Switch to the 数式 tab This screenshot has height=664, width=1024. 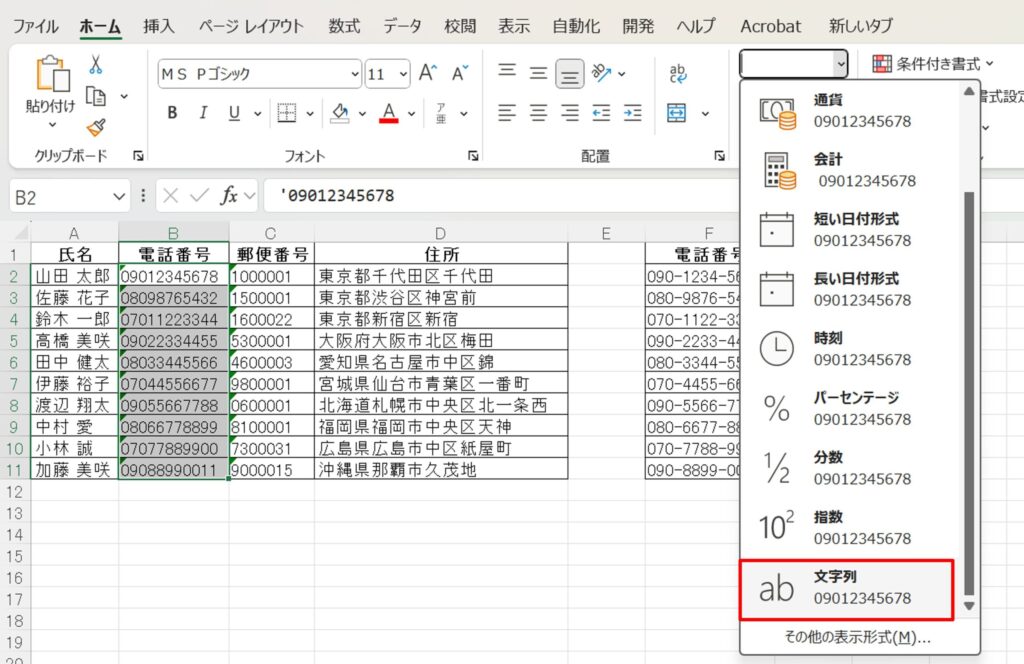pos(344,26)
